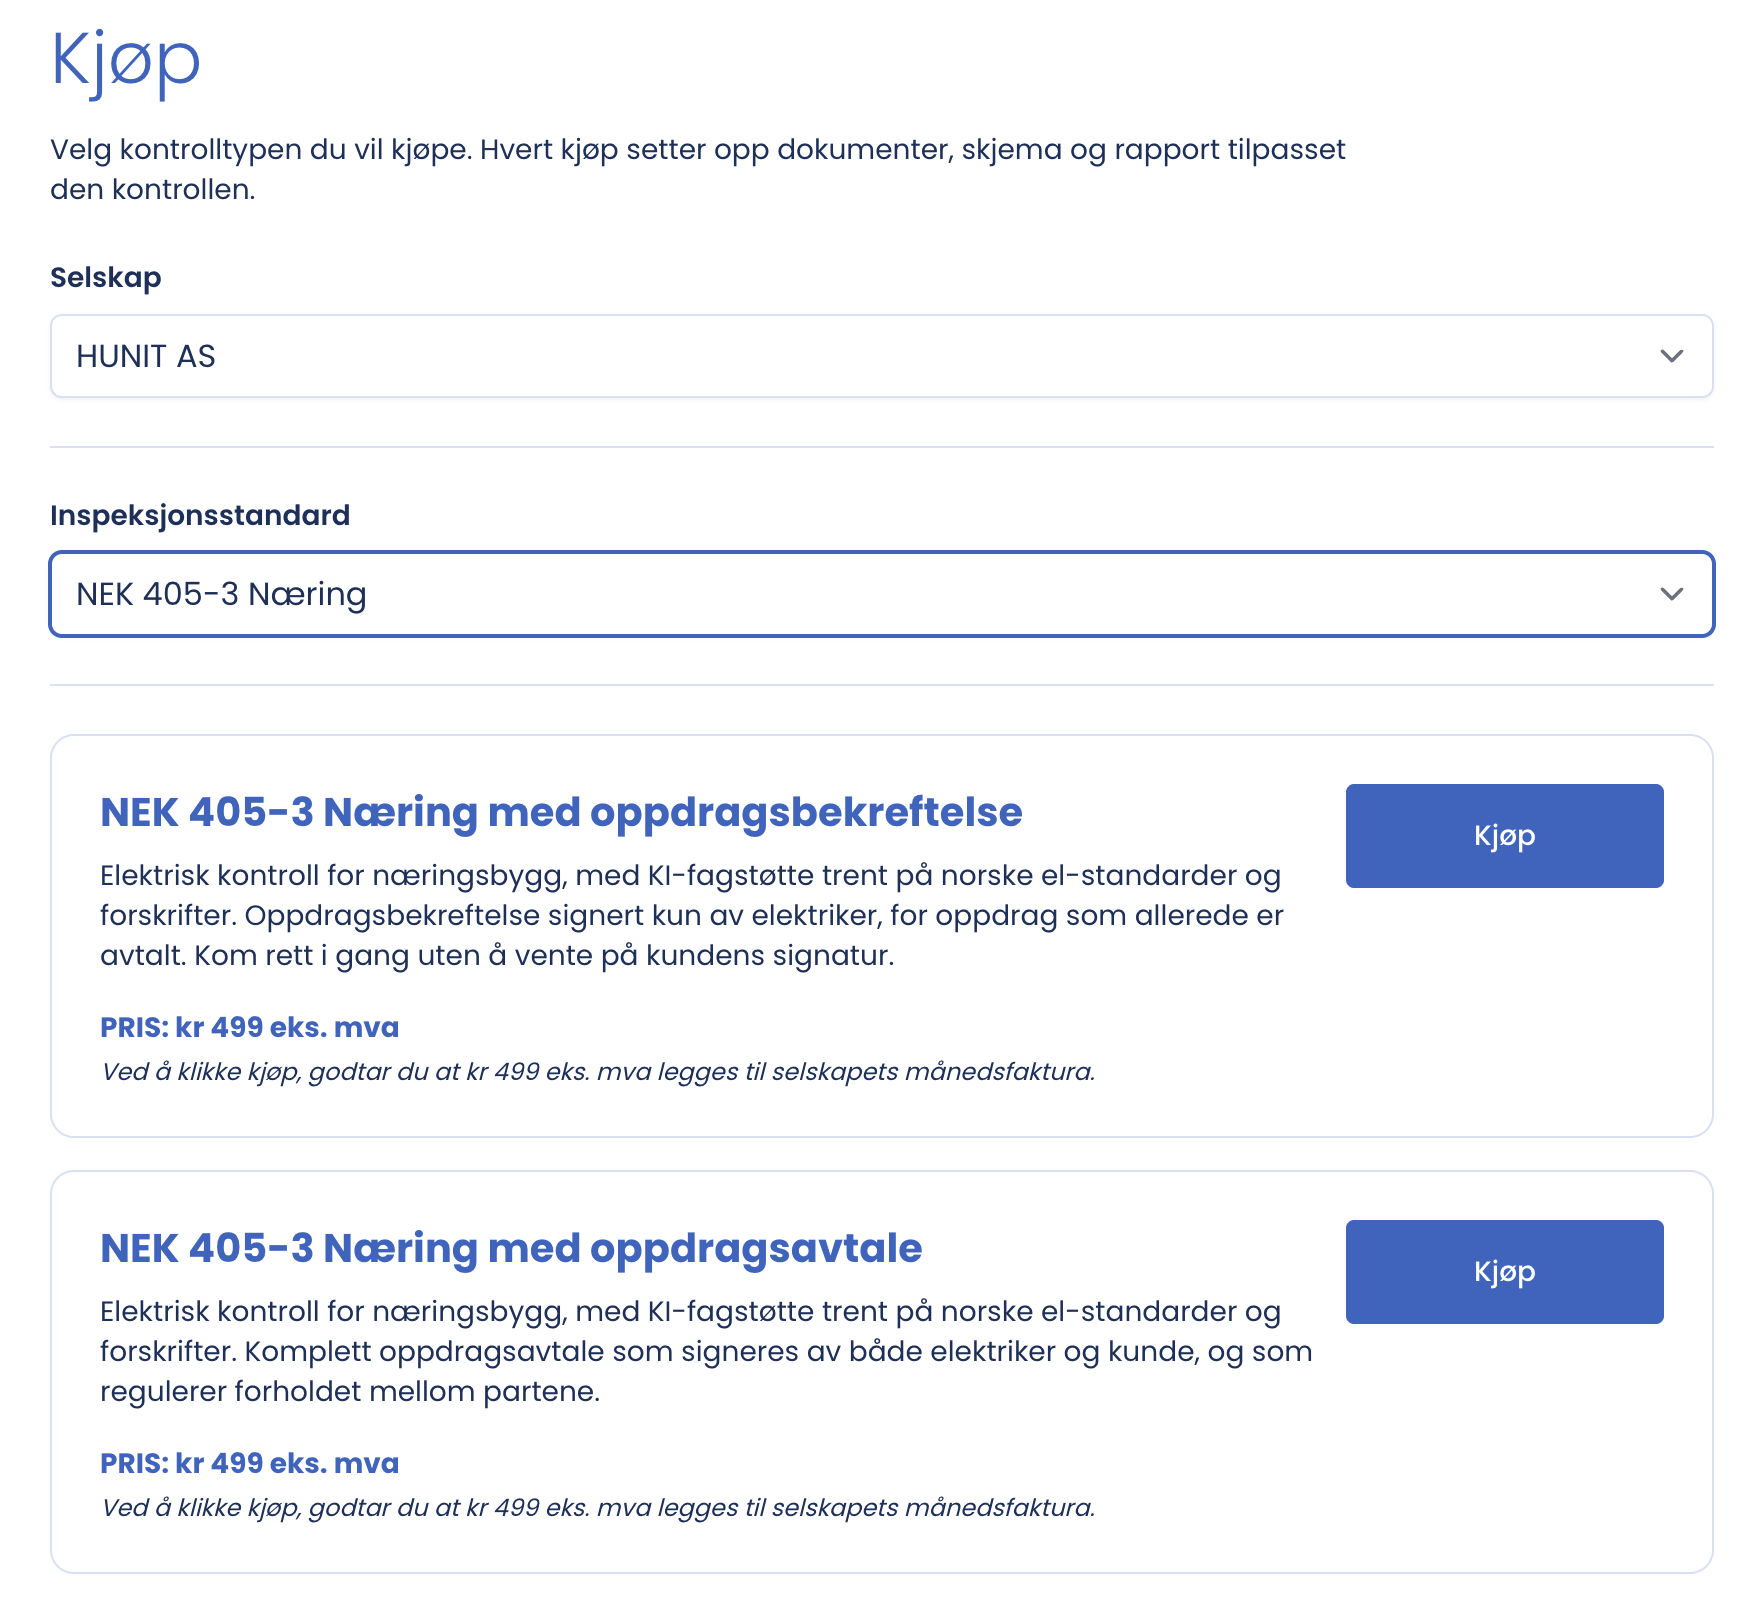The height and width of the screenshot is (1620, 1762).
Task: Click the månedsfaktura notice in the oppdragsavtale card
Action: 598,1508
